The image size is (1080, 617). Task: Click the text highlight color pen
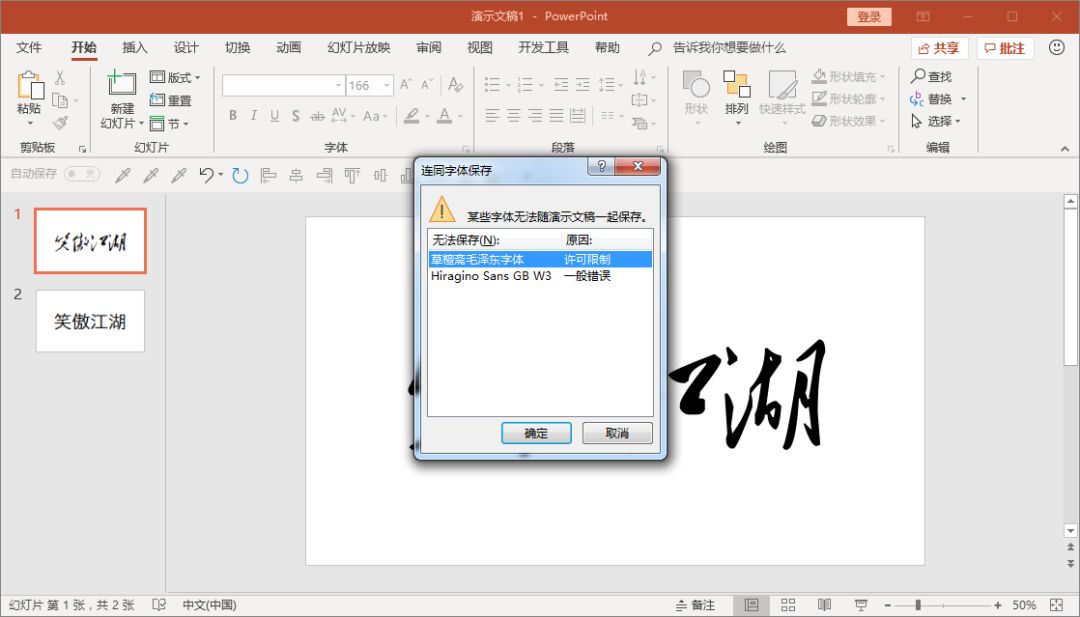[x=412, y=116]
